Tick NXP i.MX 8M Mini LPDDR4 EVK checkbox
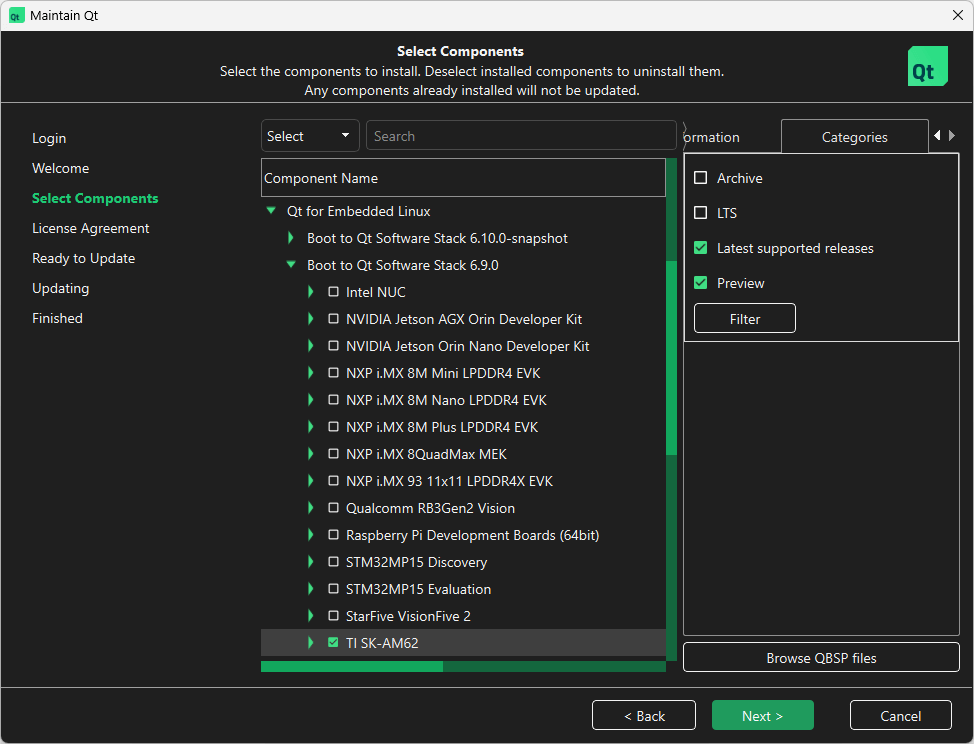This screenshot has width=974, height=744. 334,373
